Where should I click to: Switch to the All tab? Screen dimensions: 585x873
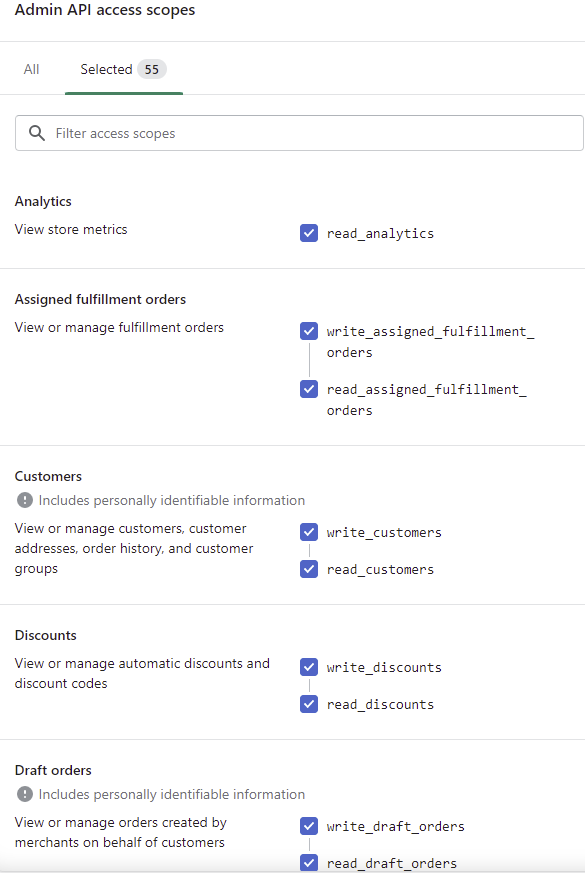31,69
